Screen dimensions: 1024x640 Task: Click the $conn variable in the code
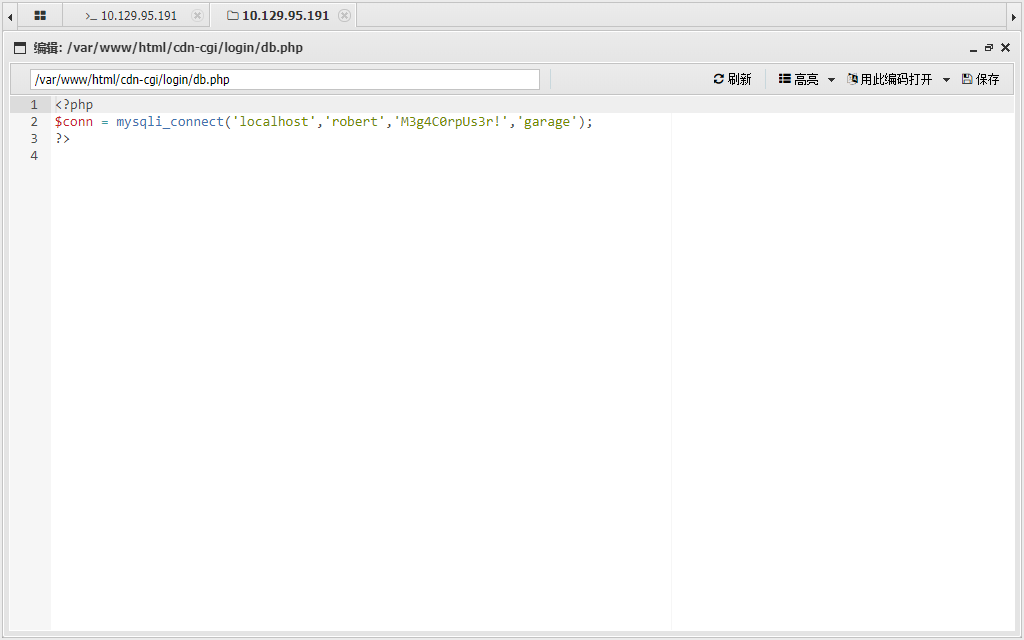(74, 121)
